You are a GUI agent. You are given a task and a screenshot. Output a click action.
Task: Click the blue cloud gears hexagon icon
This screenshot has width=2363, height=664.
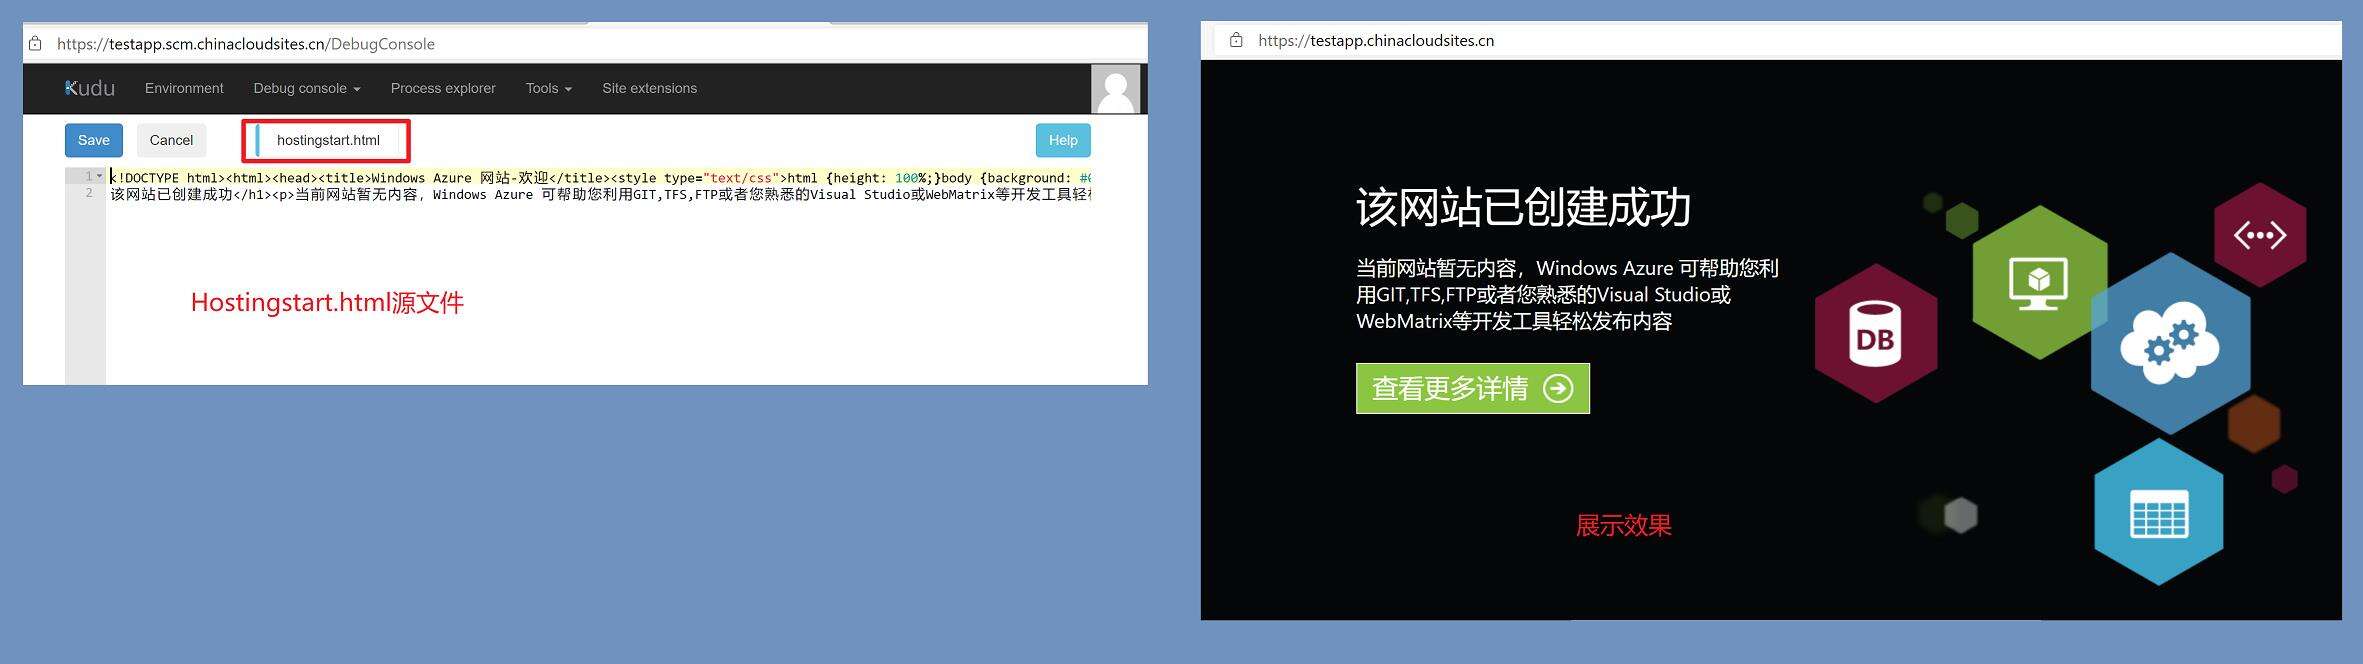[2170, 343]
